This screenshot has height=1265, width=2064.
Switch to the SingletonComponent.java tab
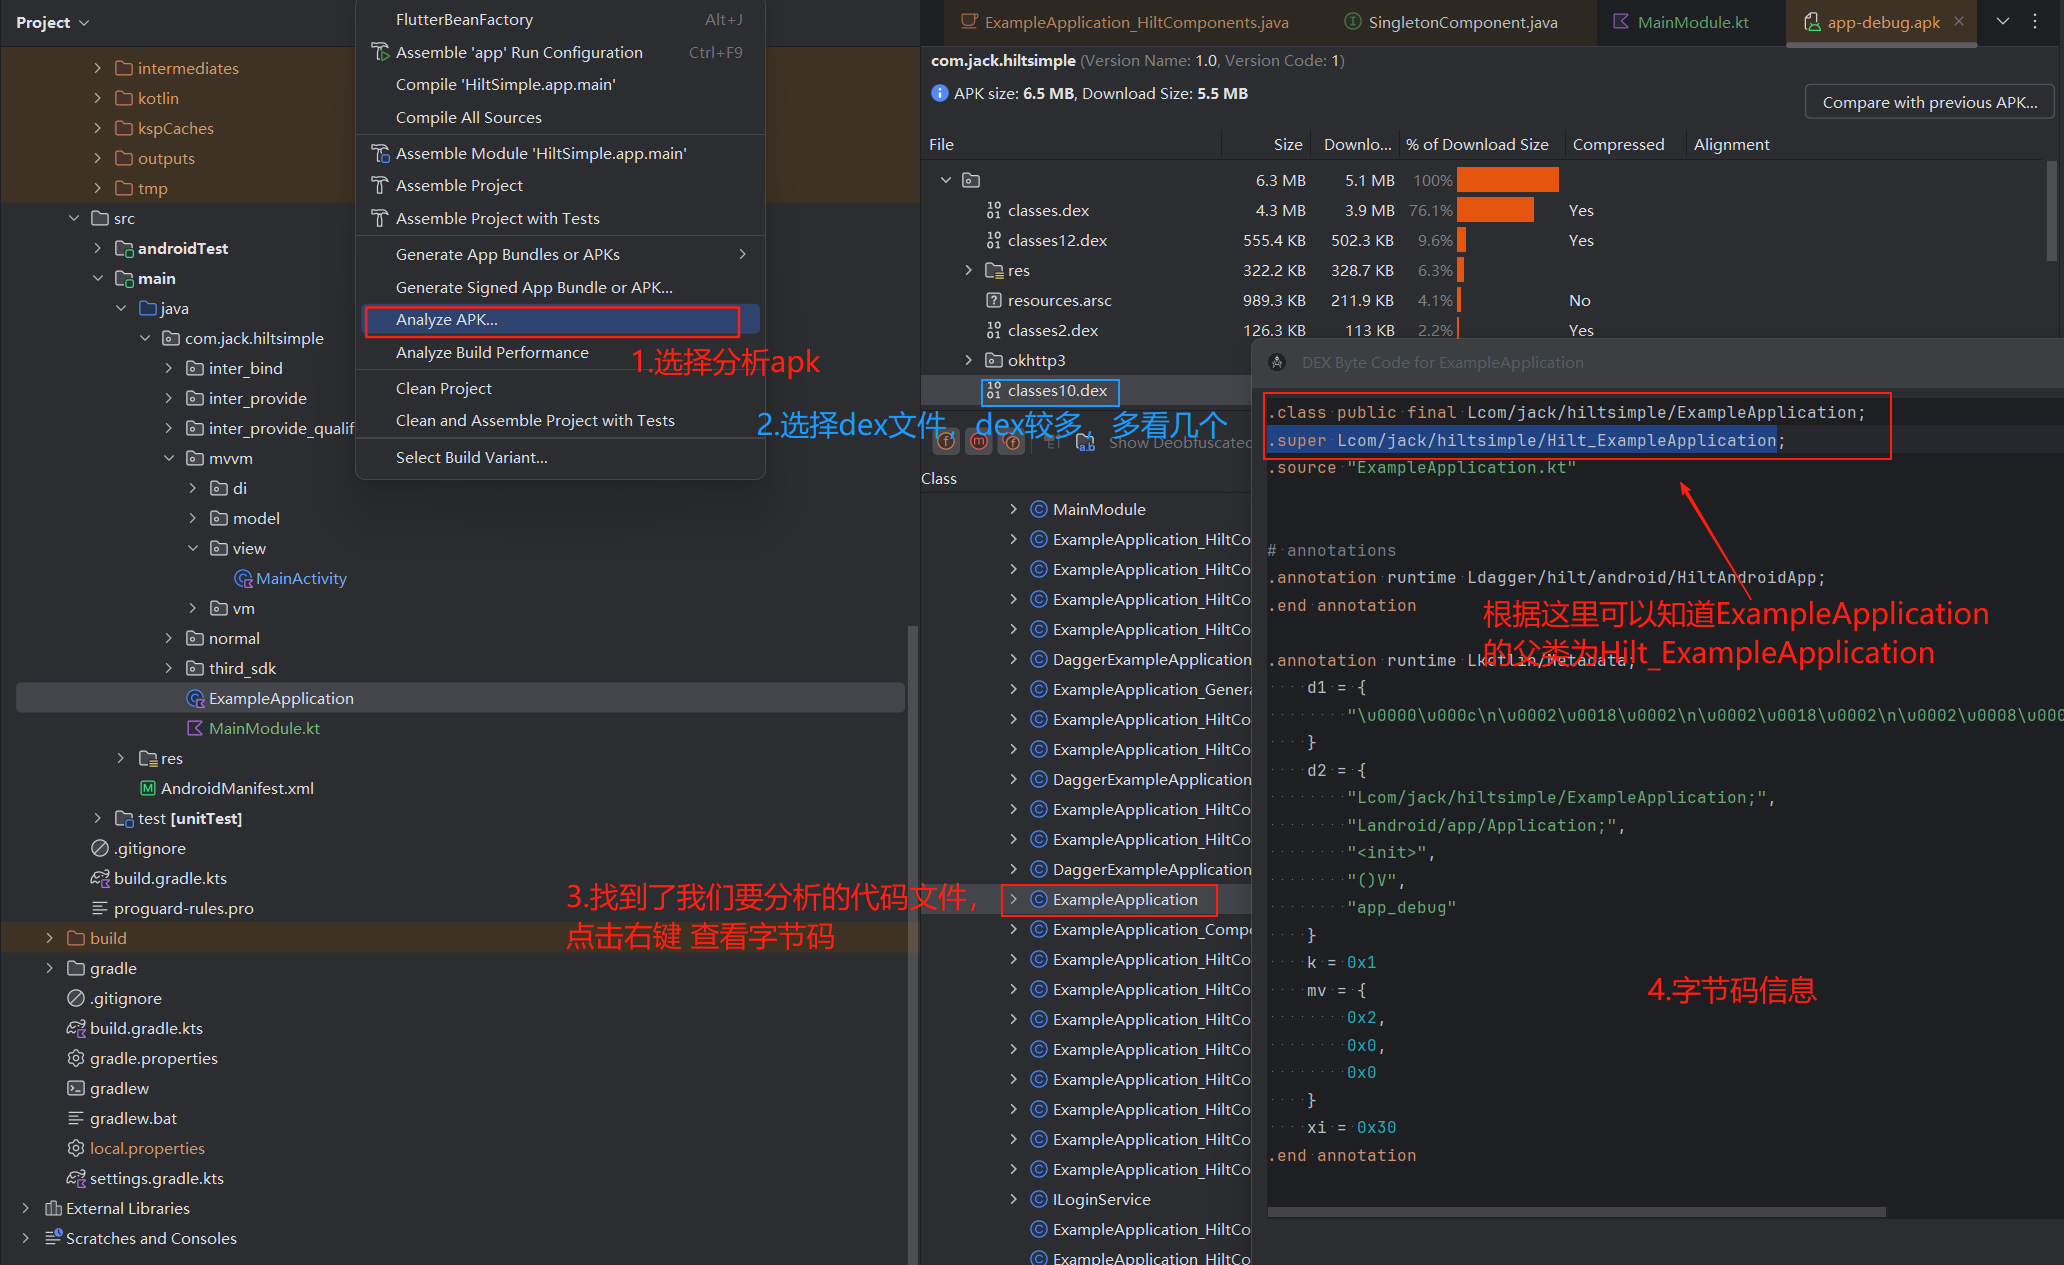click(1462, 22)
